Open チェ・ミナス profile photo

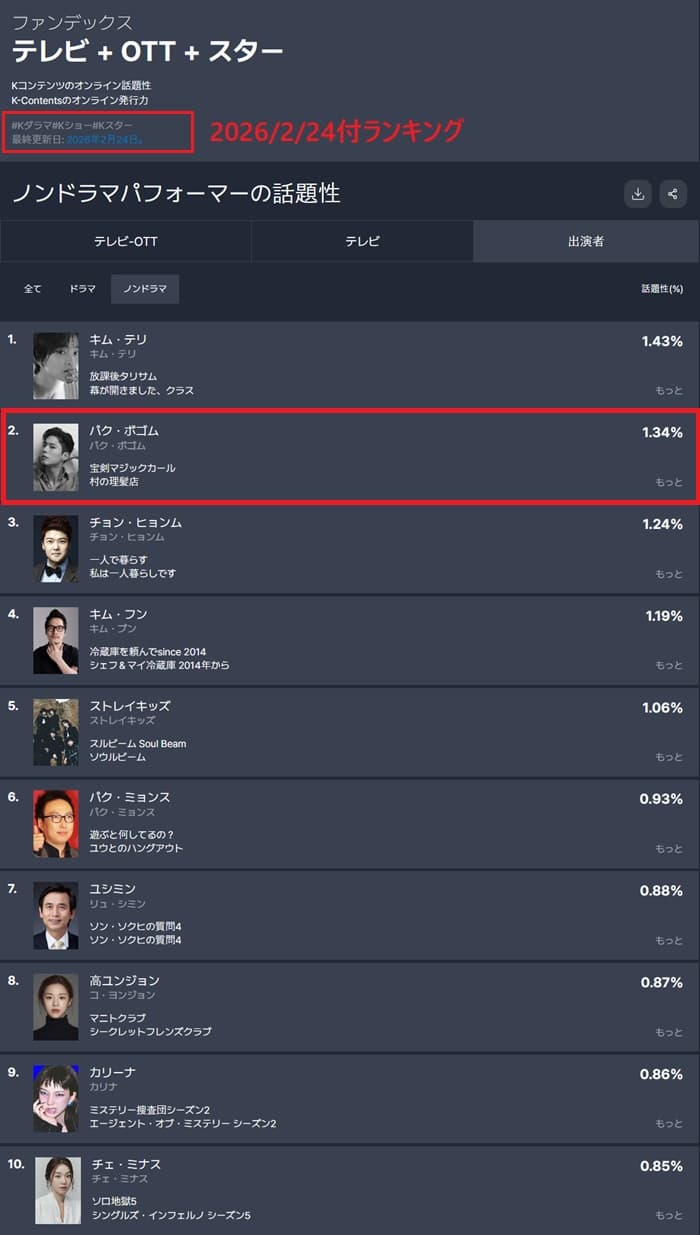[x=57, y=1190]
